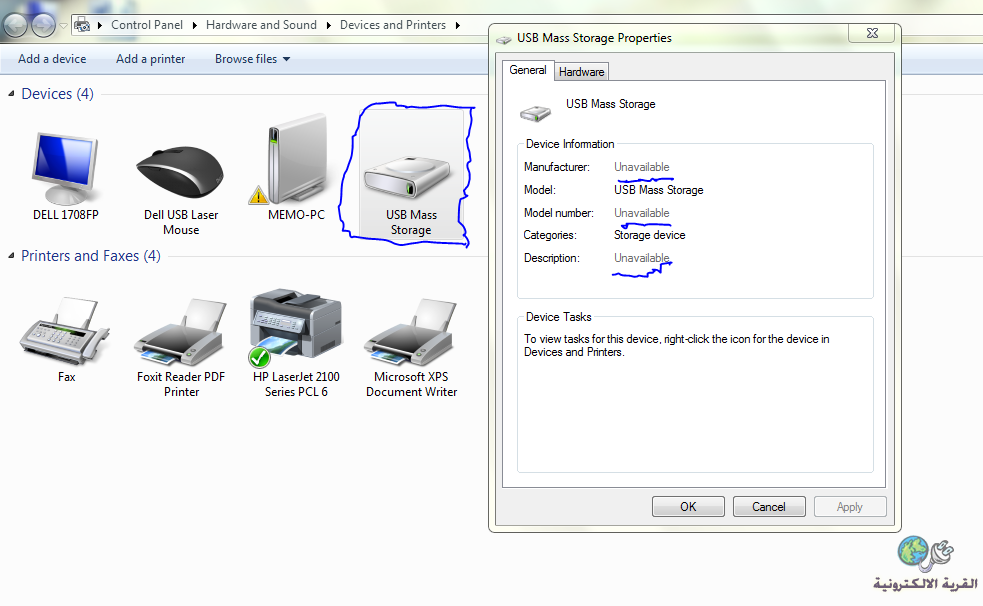Click the Apply button

click(850, 506)
